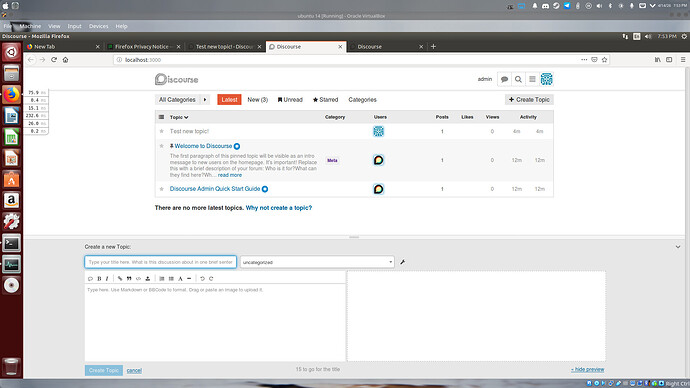This screenshot has height=388, width=690.
Task: Switch to Test new topic! browser tab
Action: coord(224,47)
